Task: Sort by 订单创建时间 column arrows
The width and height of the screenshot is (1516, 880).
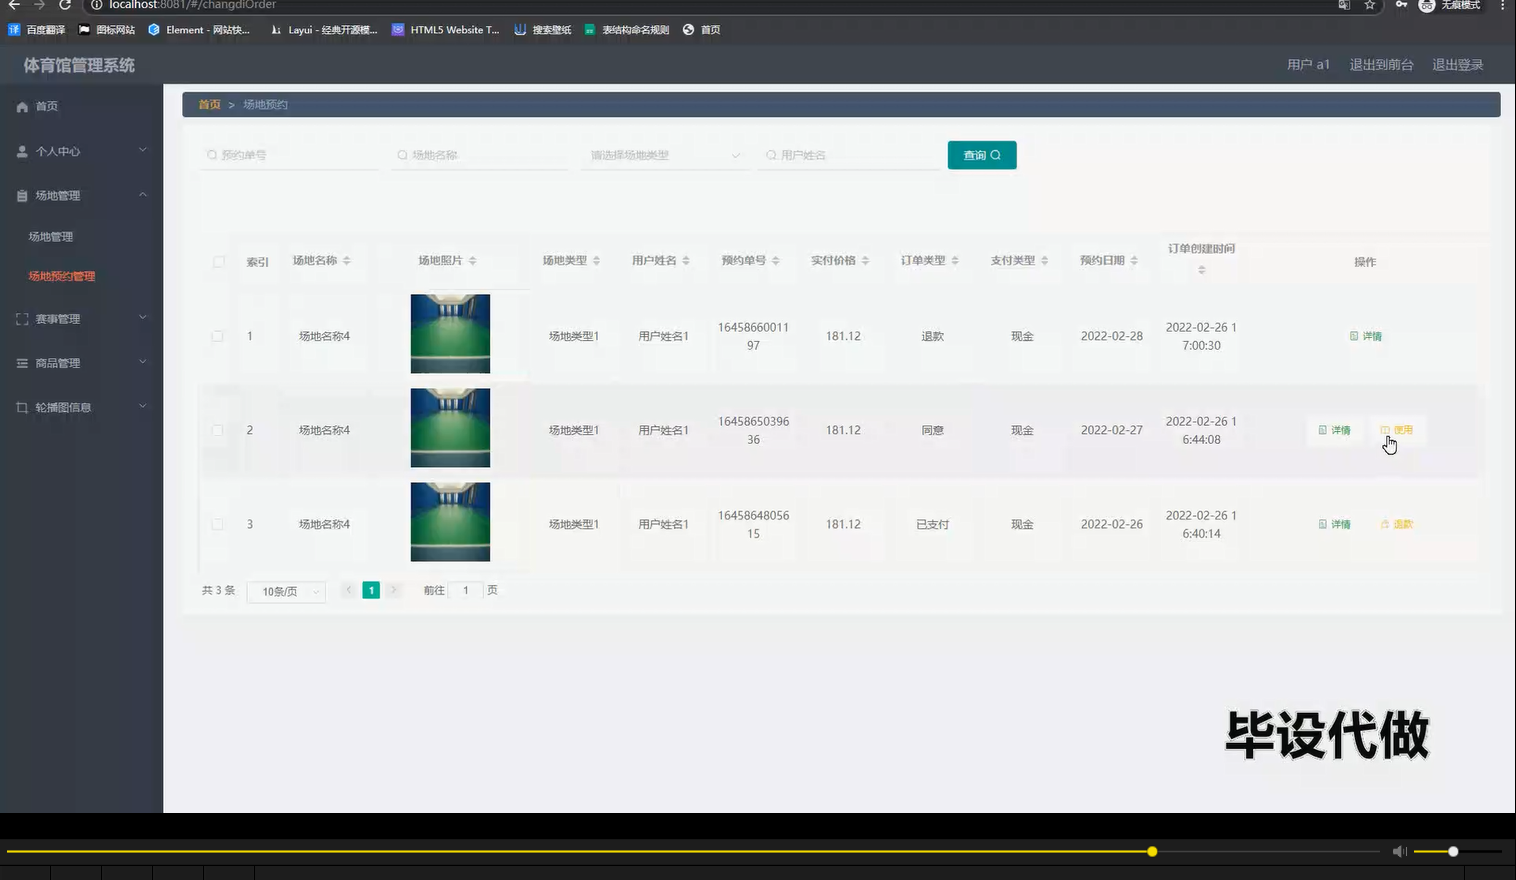Action: 1201,270
